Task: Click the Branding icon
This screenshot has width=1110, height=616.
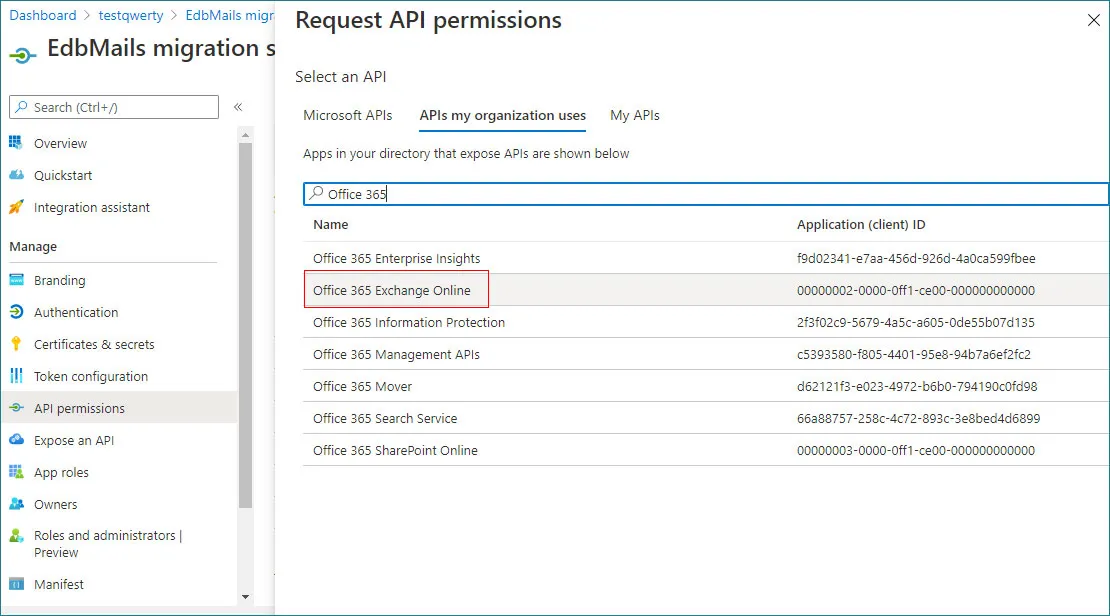Action: coord(16,280)
